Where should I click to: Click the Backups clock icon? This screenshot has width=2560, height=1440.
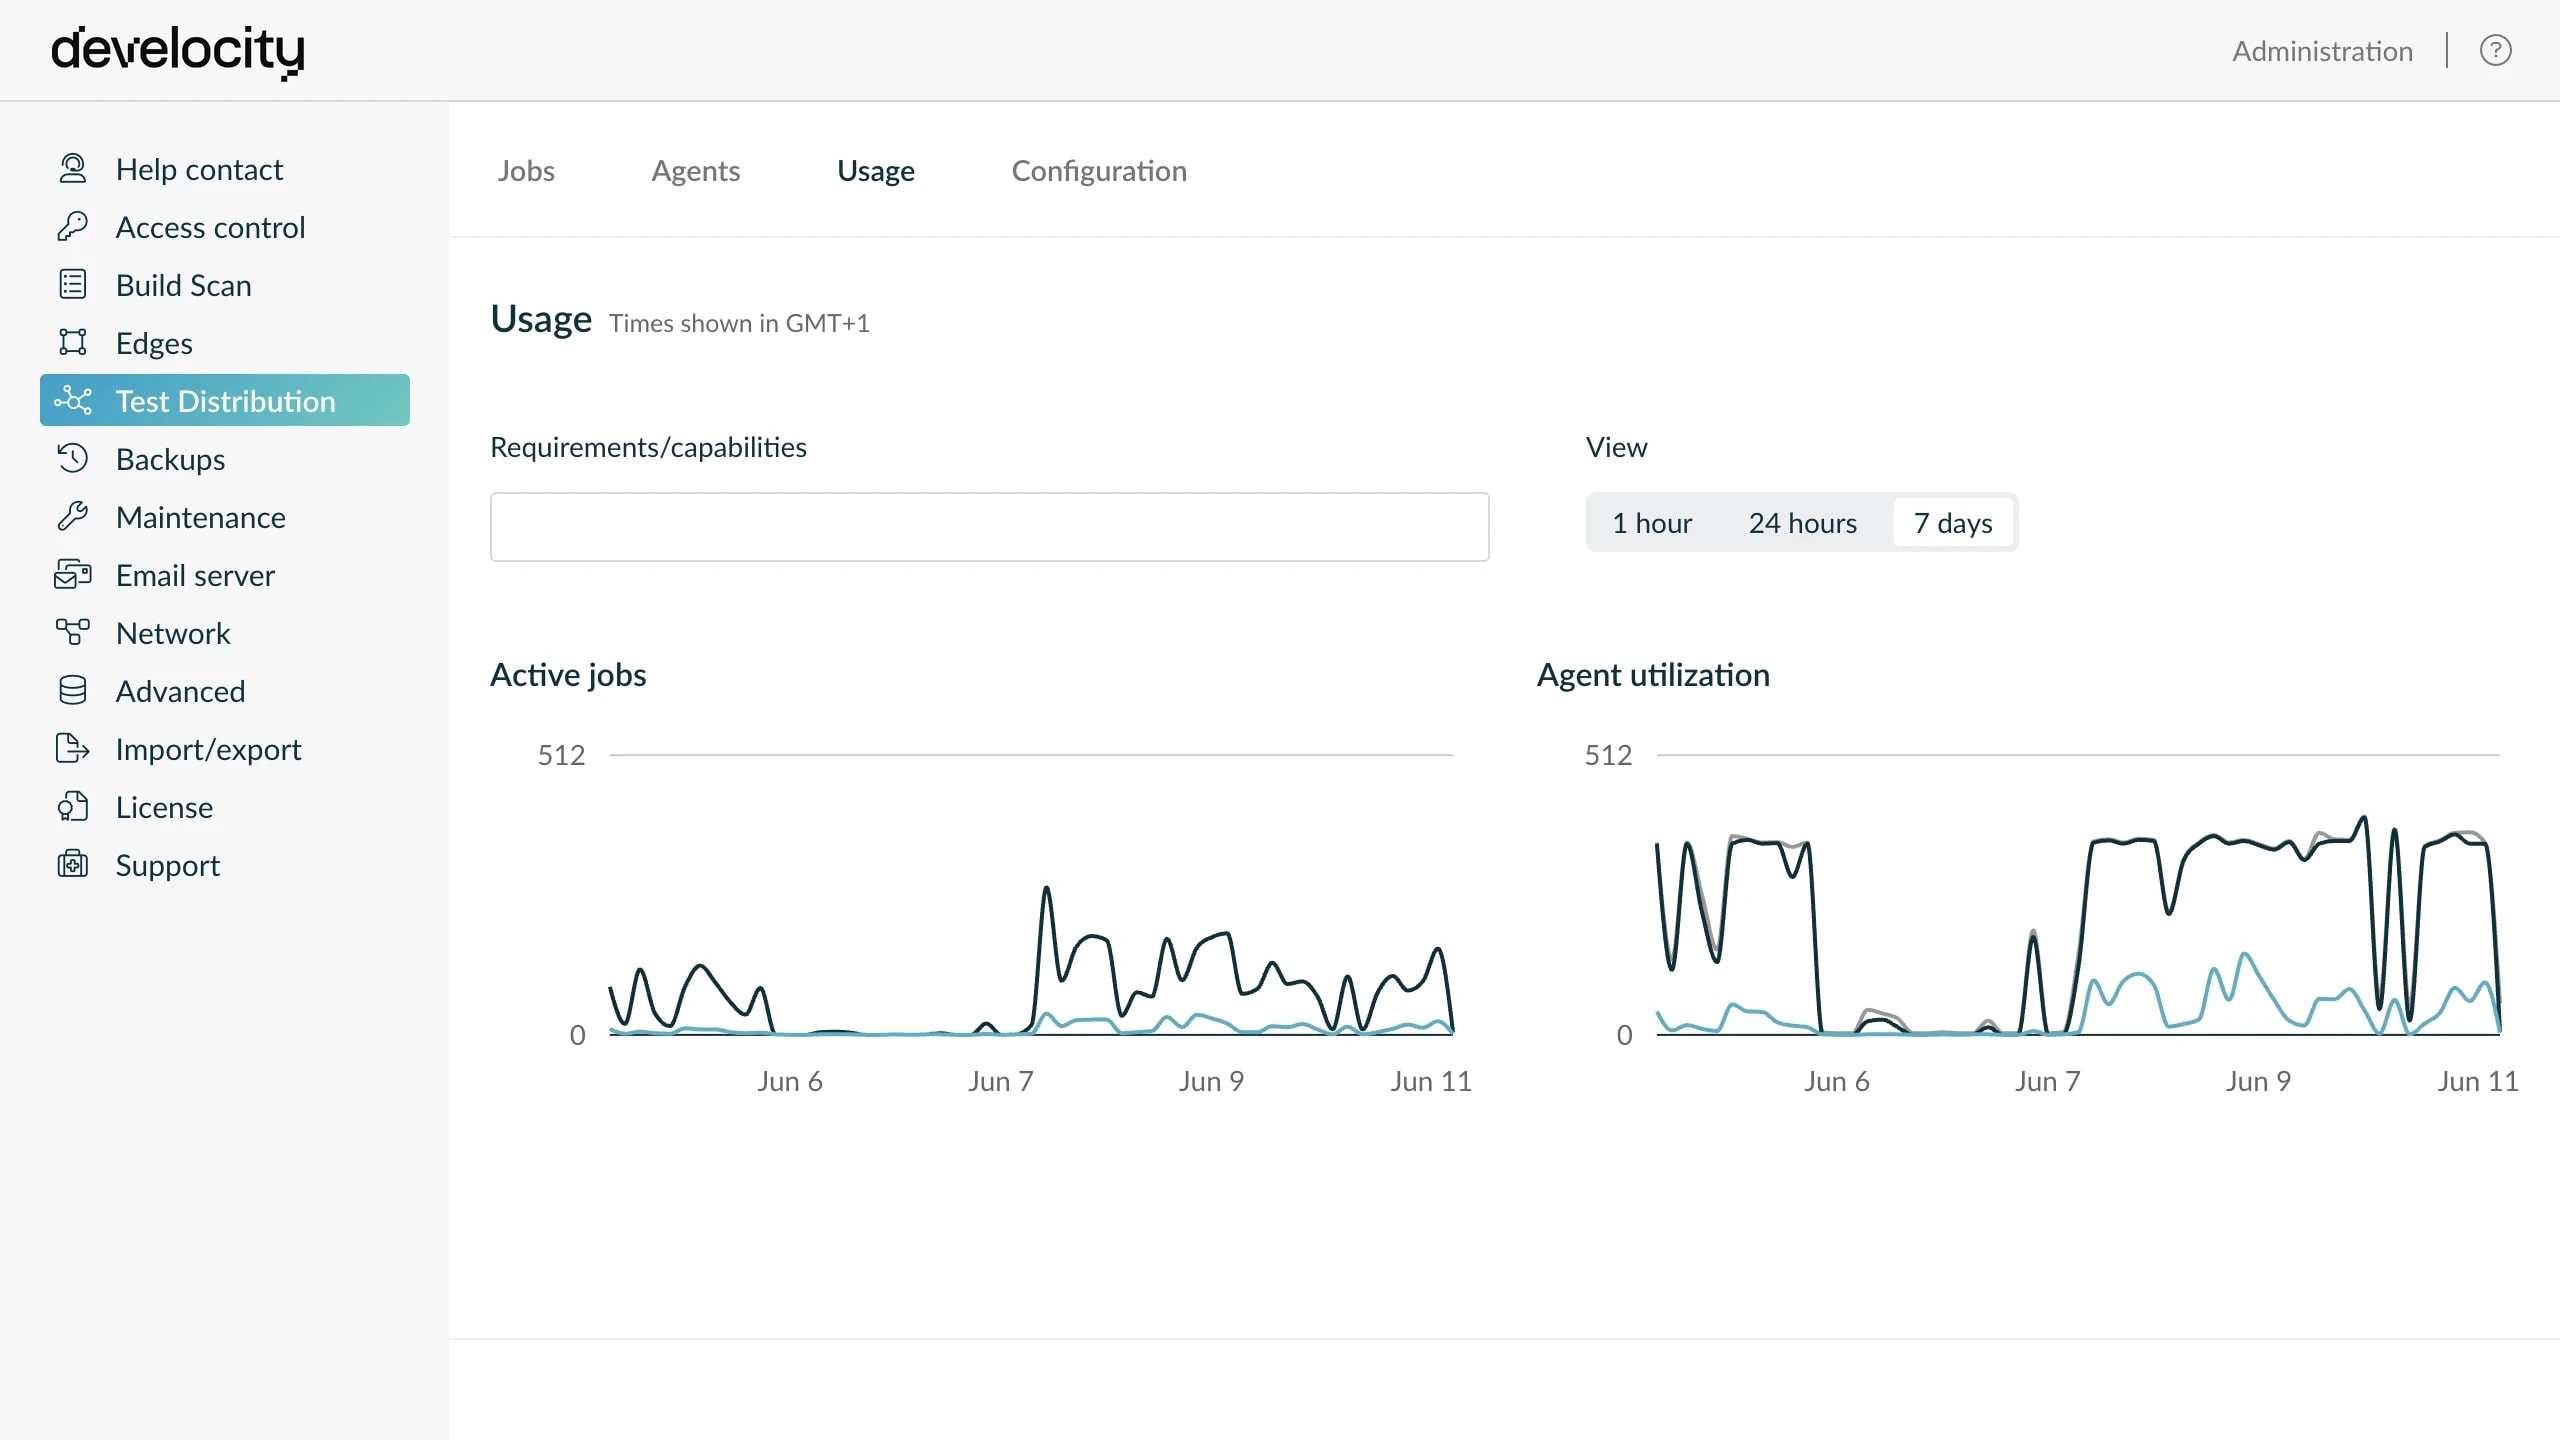(x=73, y=459)
